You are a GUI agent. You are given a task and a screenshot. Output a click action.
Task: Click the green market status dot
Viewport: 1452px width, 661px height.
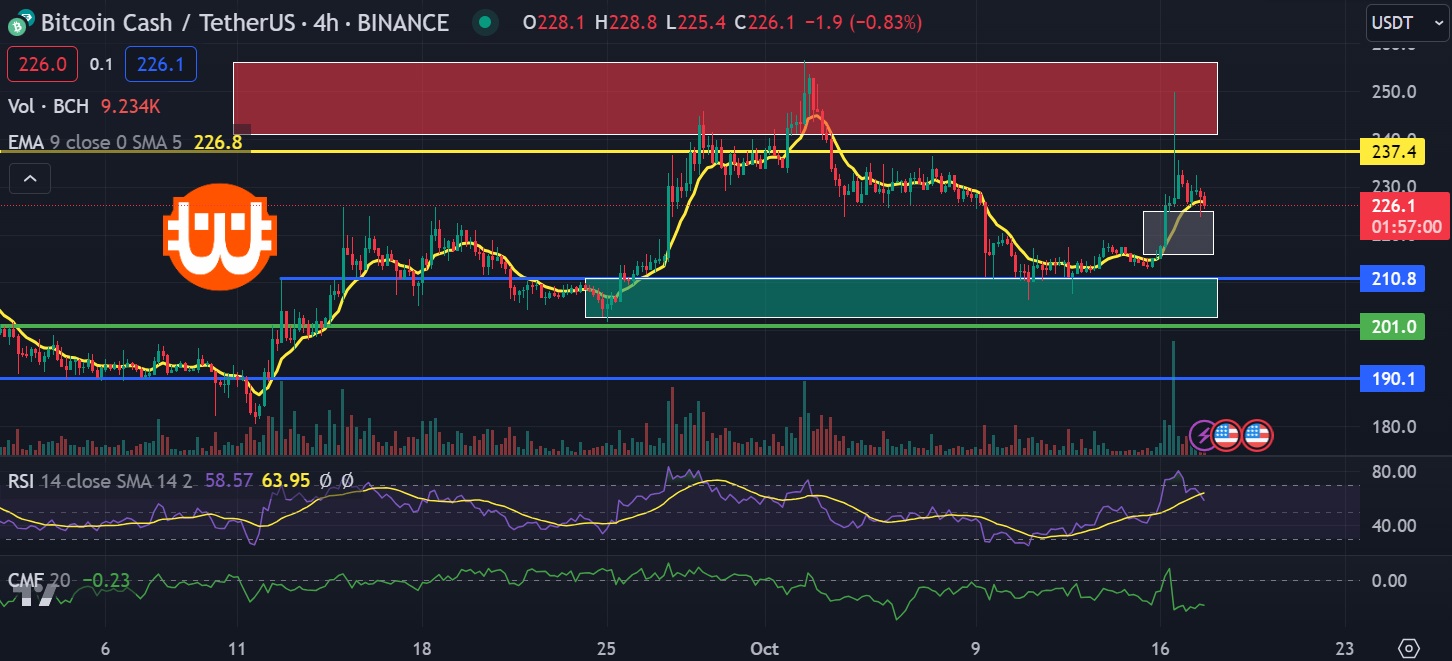point(485,22)
